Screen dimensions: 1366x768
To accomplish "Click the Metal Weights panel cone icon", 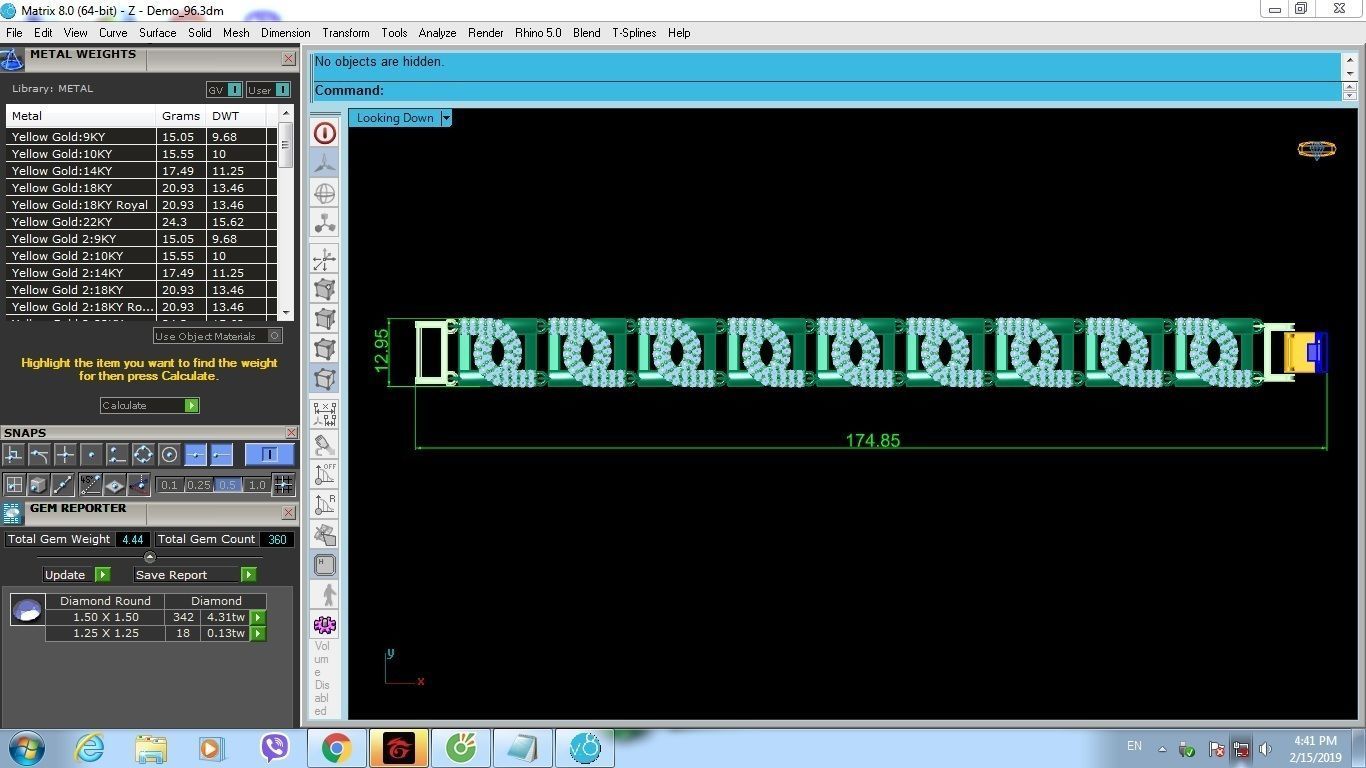I will coord(12,59).
